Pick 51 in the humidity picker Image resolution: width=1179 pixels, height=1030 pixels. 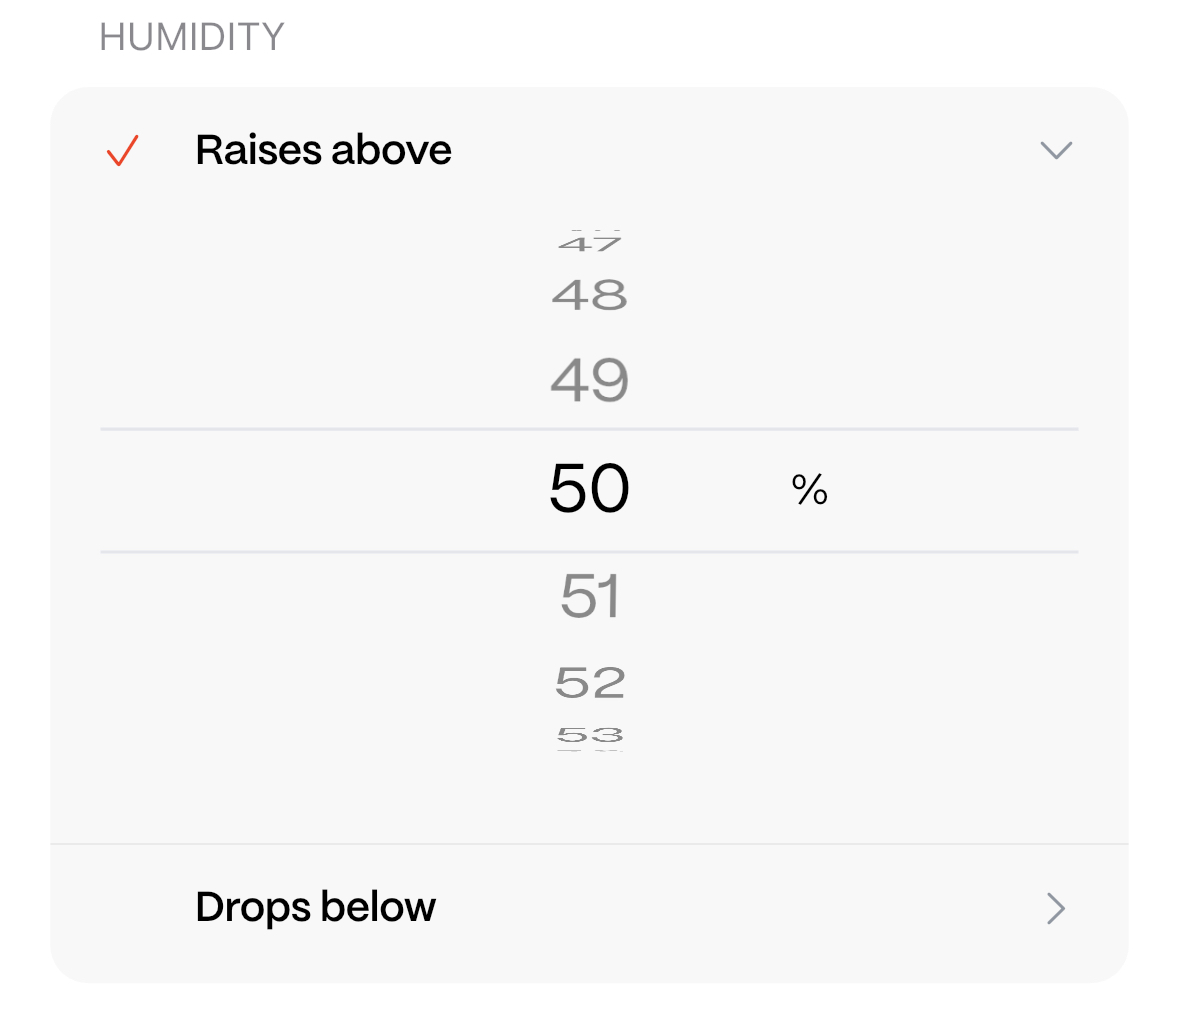pyautogui.click(x=590, y=596)
